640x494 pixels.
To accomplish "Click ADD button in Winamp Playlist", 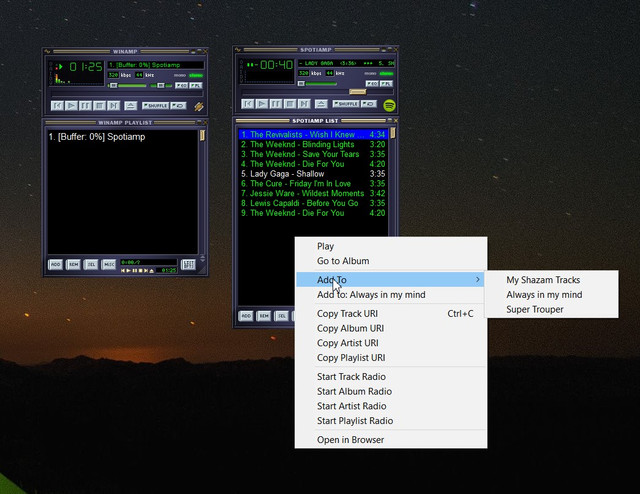I will 55,265.
